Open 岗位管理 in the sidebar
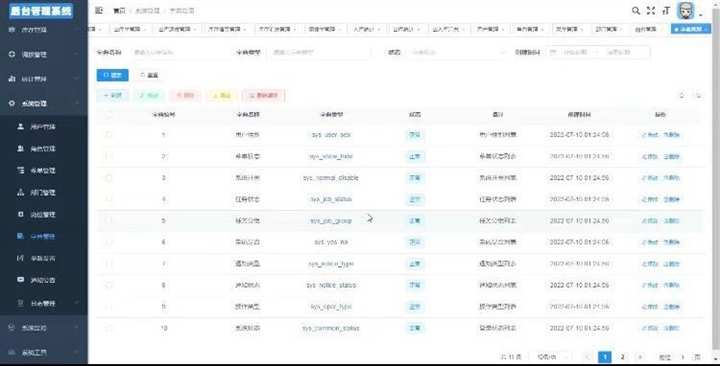 coord(44,214)
